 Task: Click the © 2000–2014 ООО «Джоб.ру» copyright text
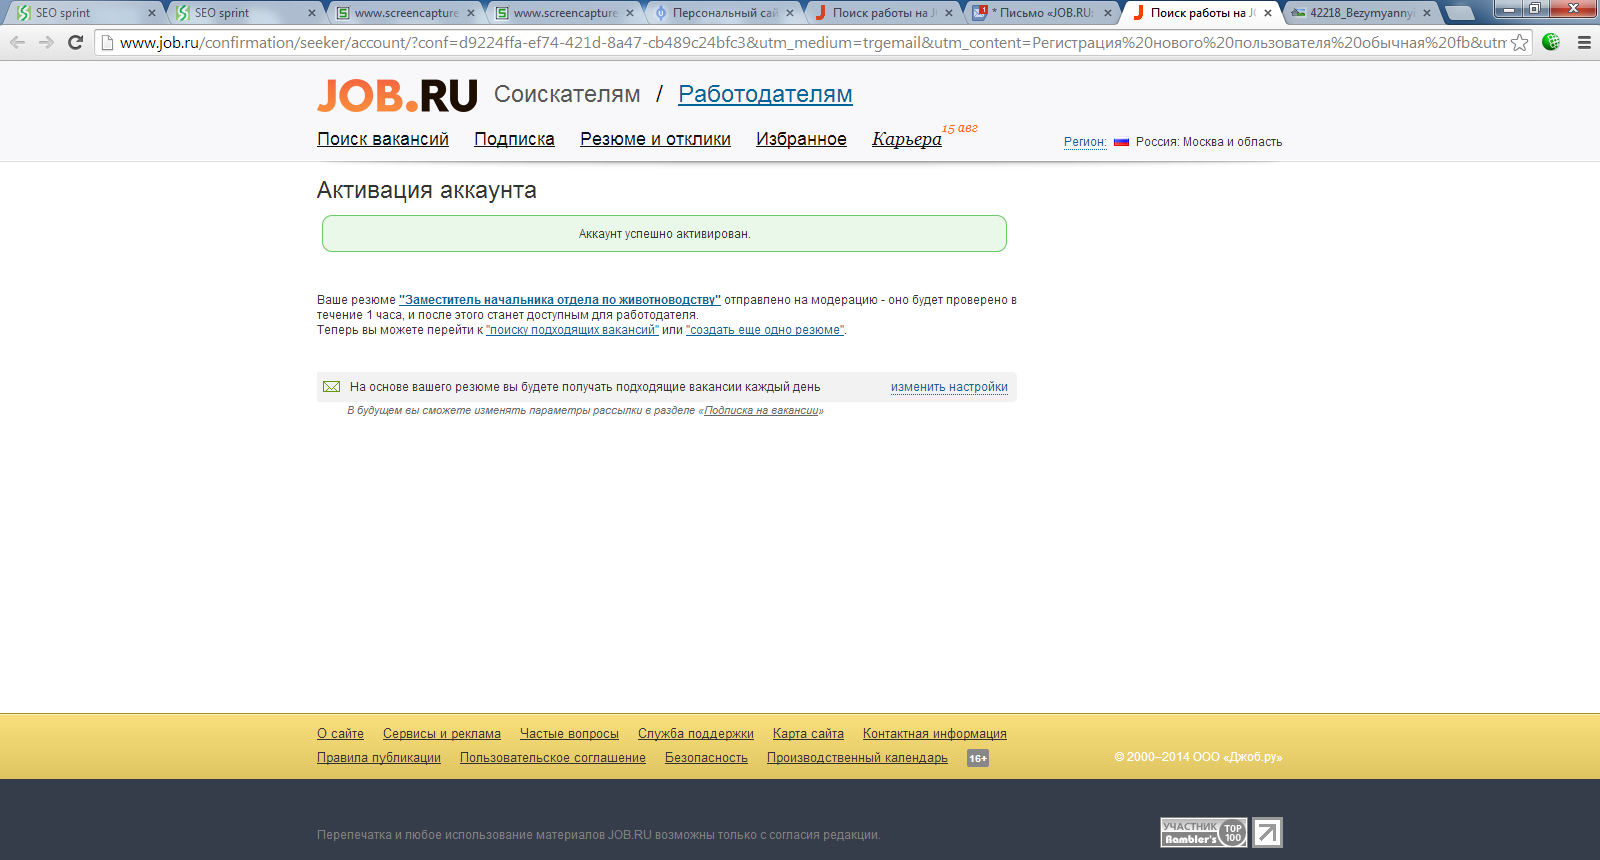tap(1198, 757)
